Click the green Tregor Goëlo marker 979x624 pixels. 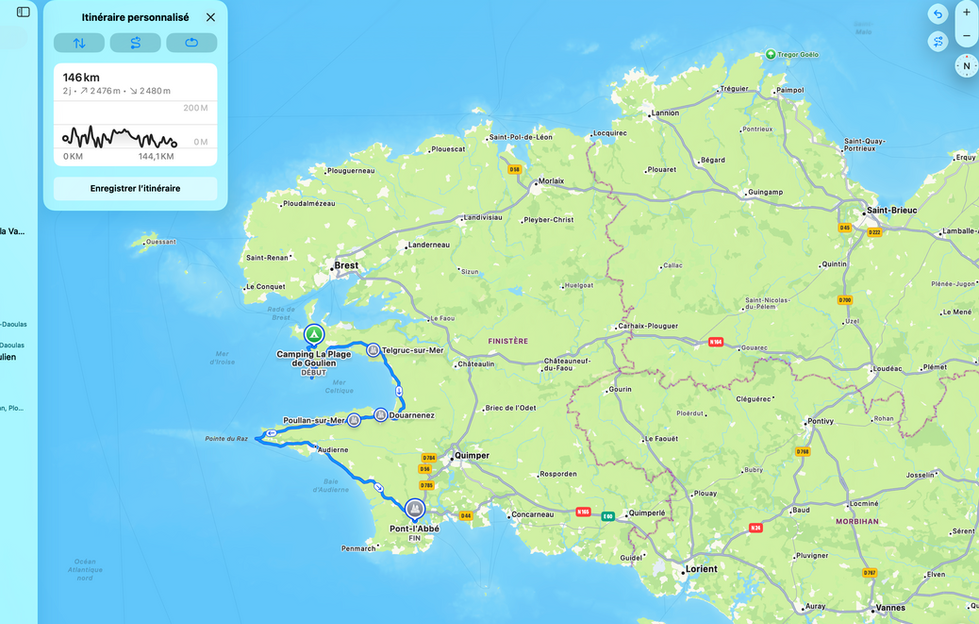tap(770, 54)
